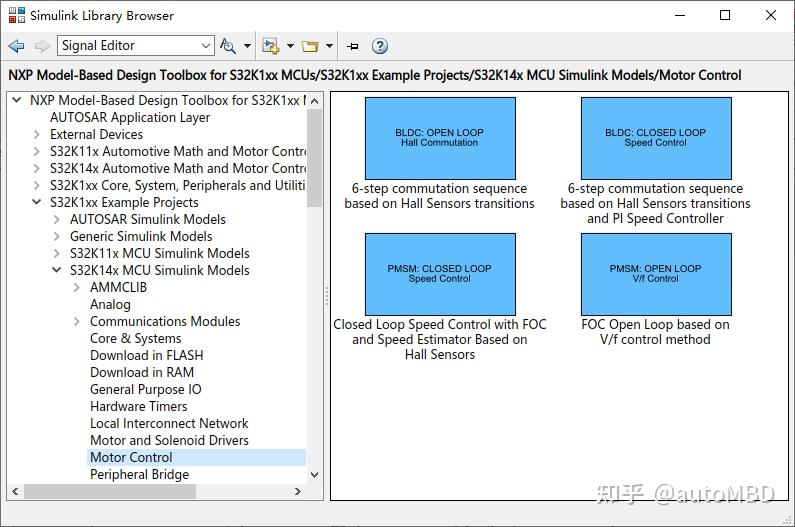Open the open-folder dropdown arrow
Image resolution: width=795 pixels, height=527 pixels.
330,46
